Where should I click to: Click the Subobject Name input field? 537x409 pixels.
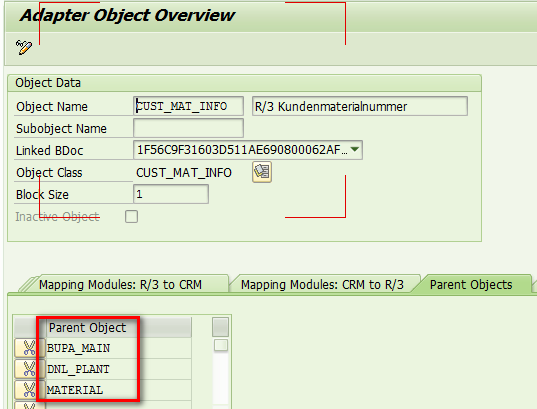pos(188,128)
